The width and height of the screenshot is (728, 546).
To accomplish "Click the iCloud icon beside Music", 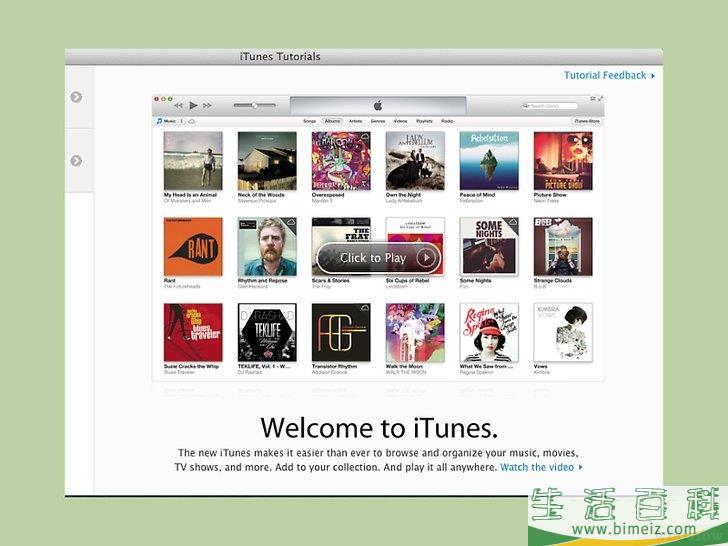I will [x=191, y=121].
